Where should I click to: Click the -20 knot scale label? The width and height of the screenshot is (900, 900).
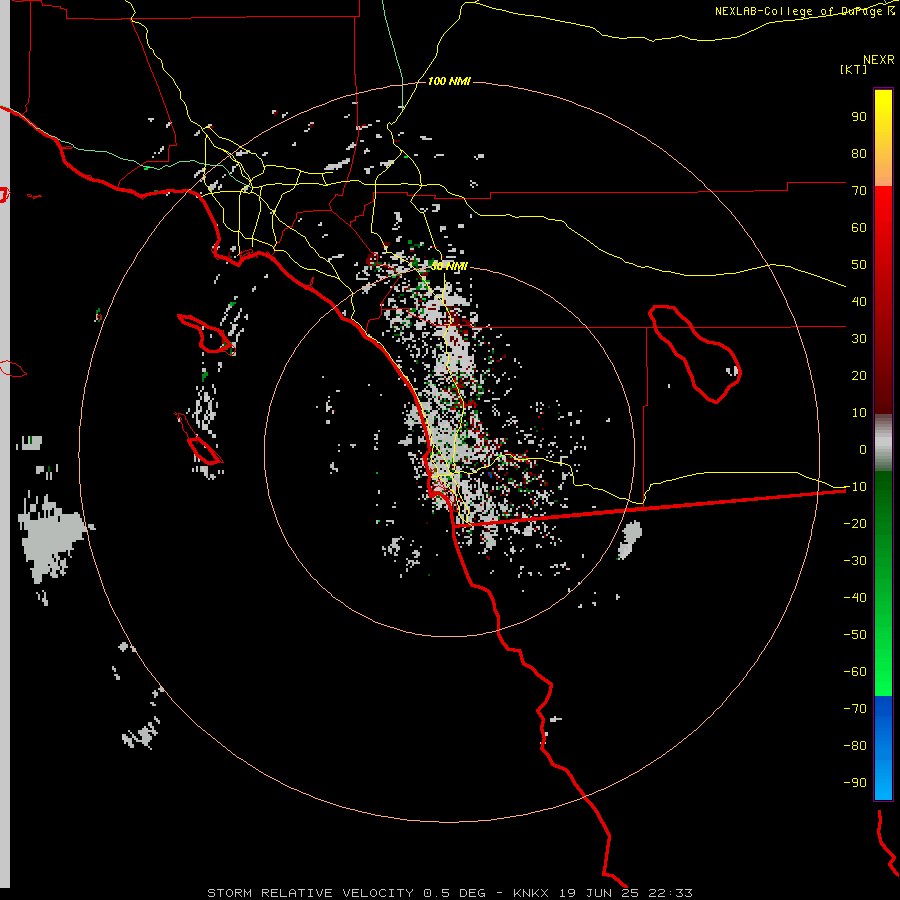tap(855, 523)
